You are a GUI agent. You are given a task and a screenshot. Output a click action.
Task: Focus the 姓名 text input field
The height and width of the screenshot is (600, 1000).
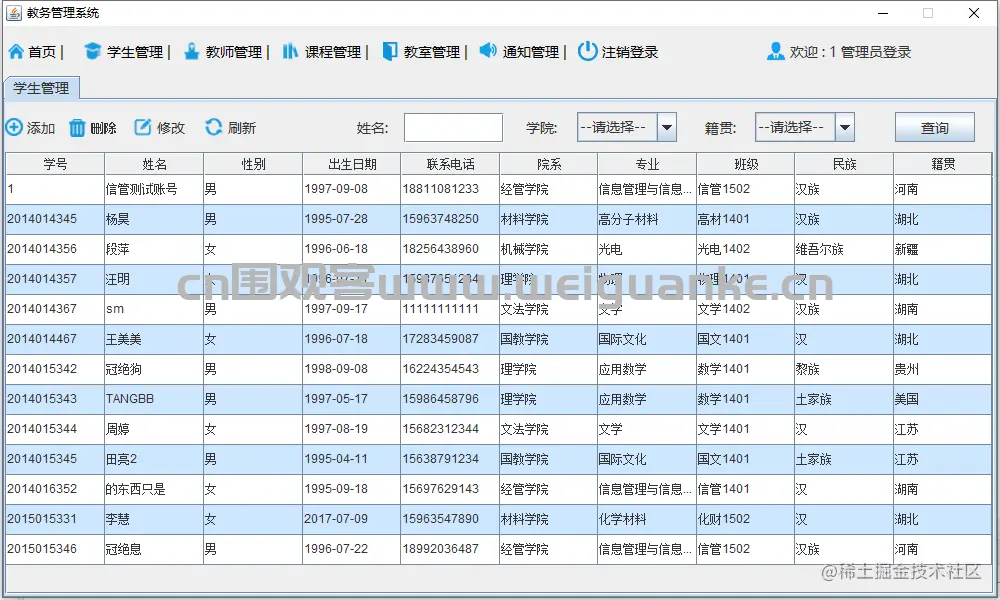click(453, 128)
